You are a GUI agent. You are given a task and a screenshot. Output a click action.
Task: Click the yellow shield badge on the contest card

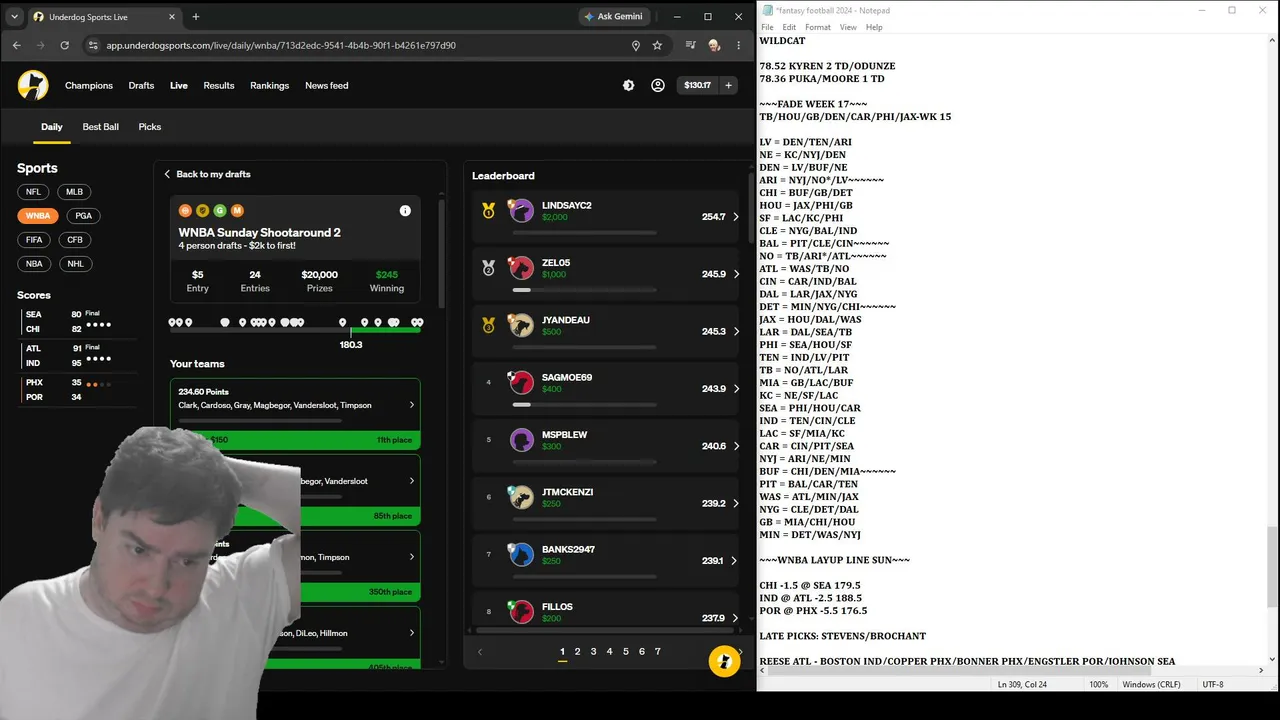tap(202, 211)
